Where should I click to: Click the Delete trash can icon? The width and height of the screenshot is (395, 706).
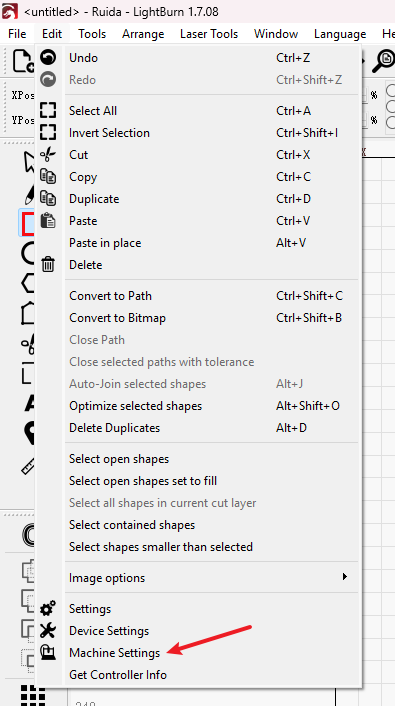click(48, 264)
